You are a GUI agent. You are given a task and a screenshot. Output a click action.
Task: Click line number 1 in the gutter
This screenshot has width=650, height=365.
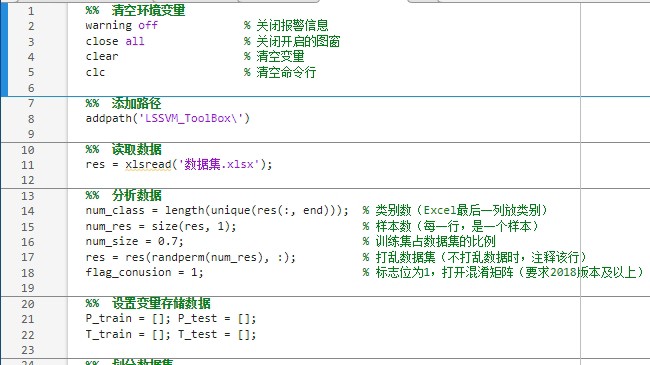click(x=31, y=11)
